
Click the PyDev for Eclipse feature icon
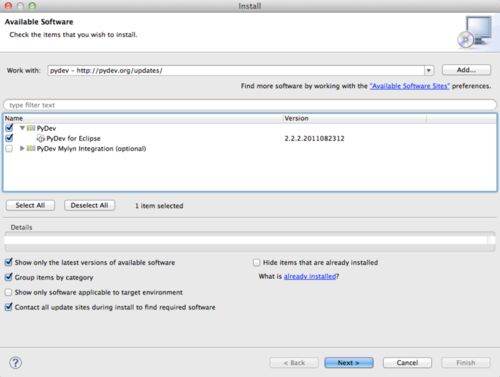40,138
